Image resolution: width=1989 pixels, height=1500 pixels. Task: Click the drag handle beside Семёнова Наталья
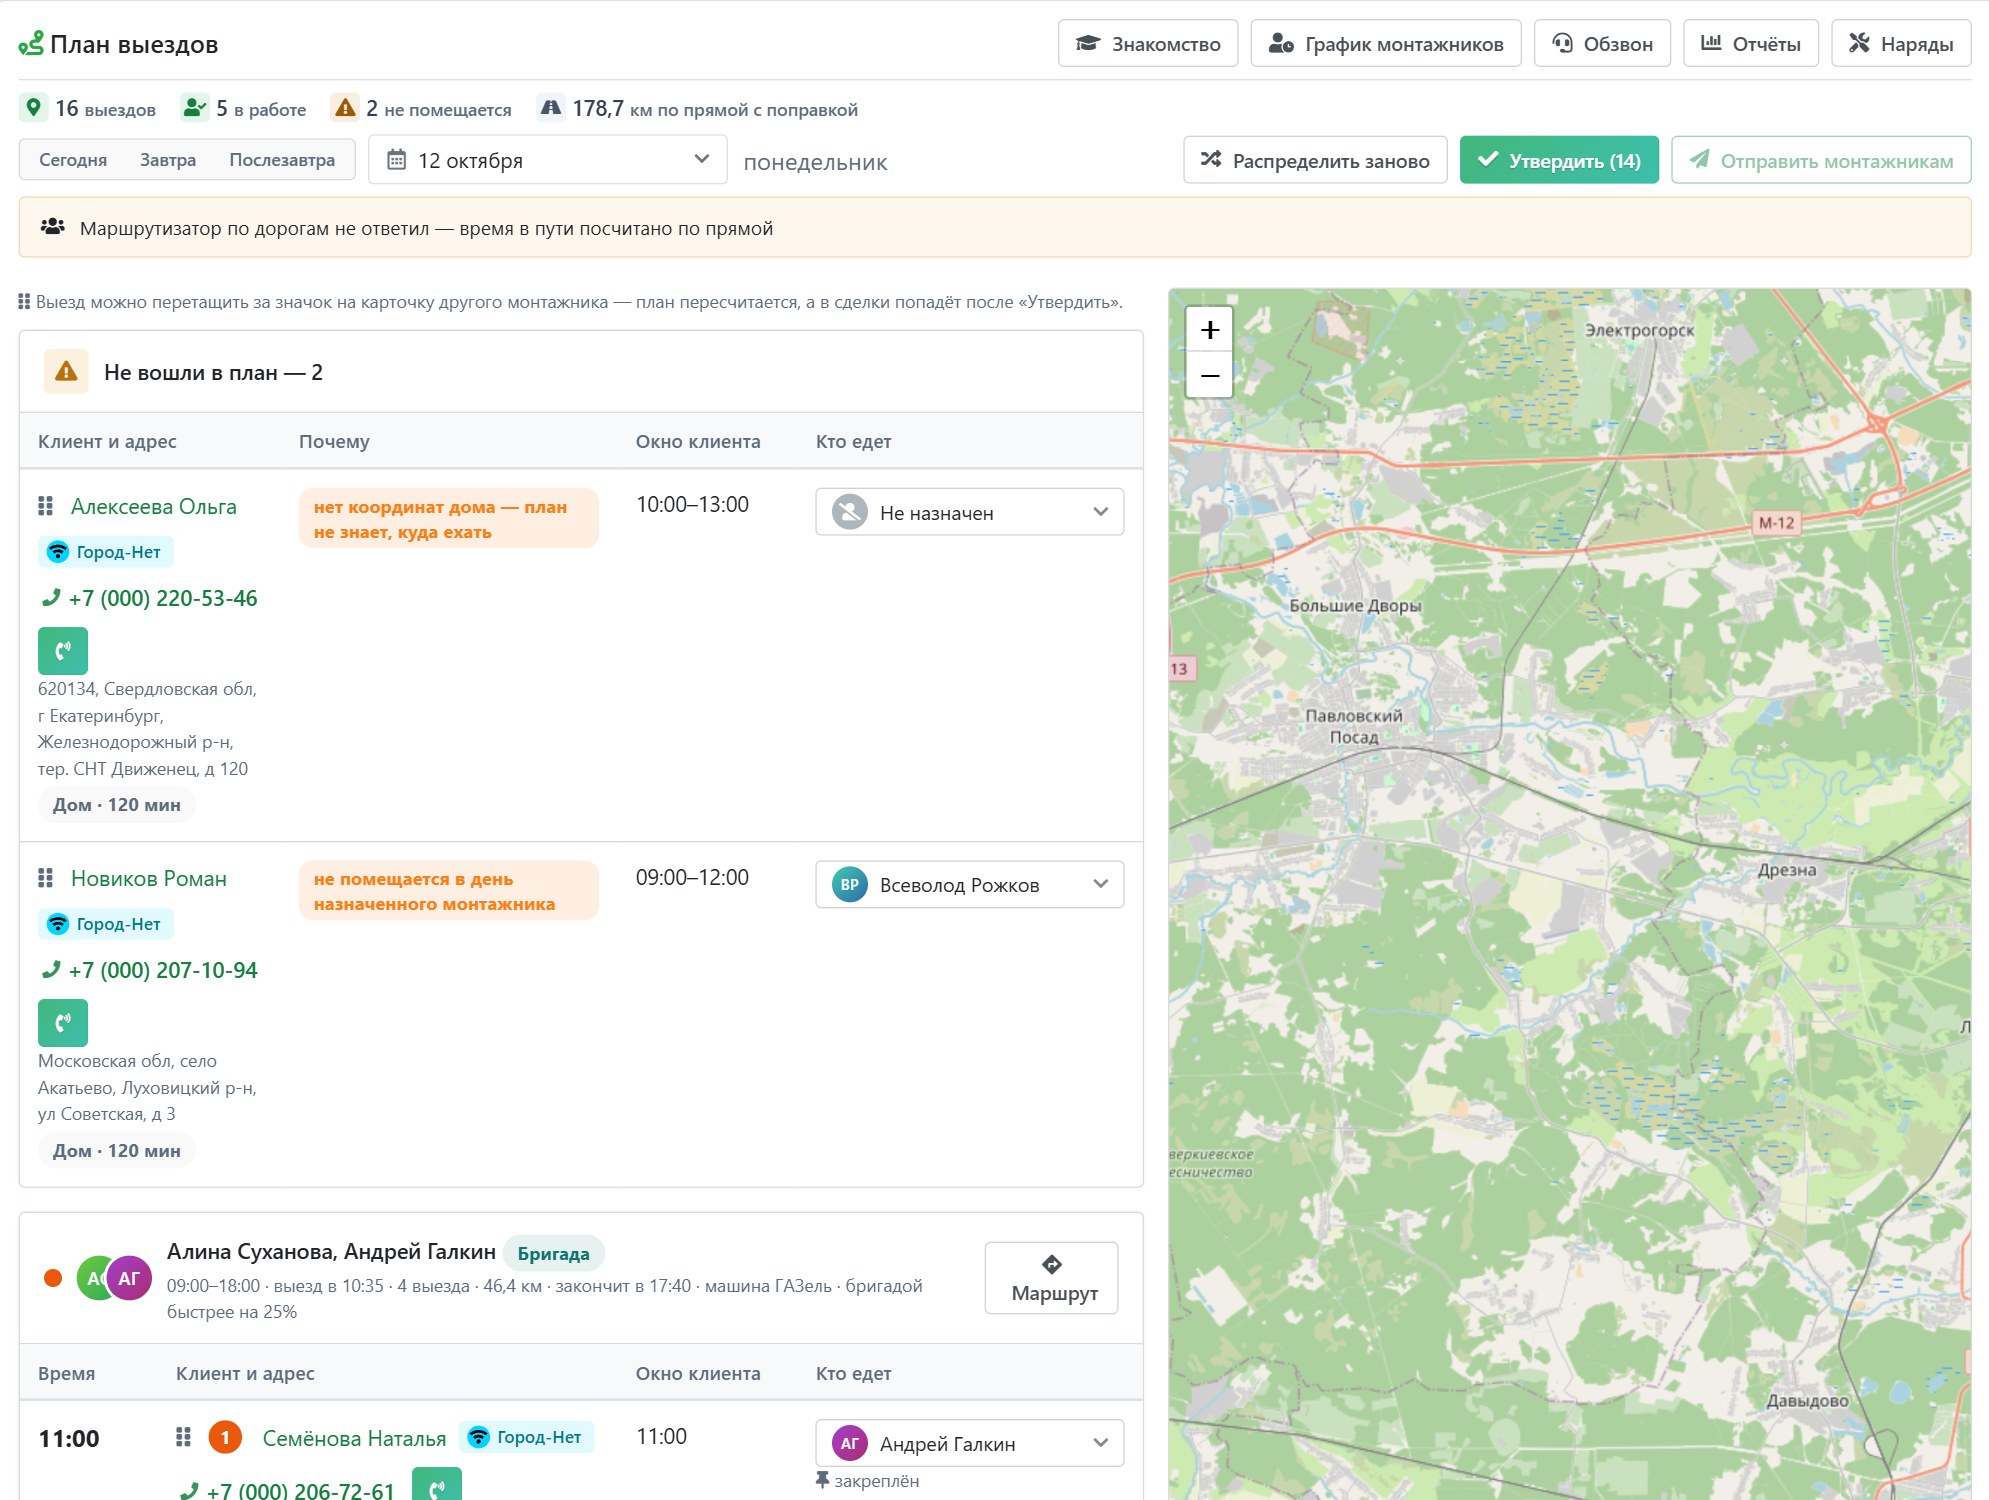(183, 1437)
